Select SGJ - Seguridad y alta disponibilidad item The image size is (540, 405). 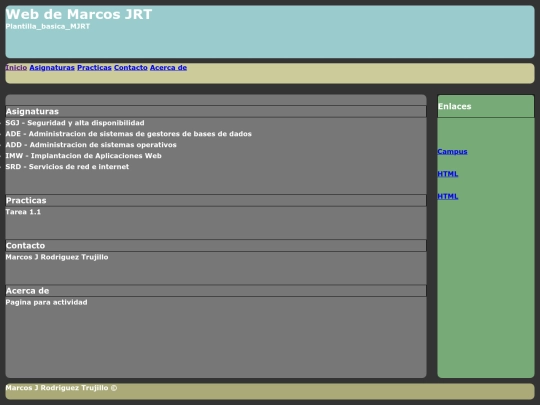click(75, 123)
